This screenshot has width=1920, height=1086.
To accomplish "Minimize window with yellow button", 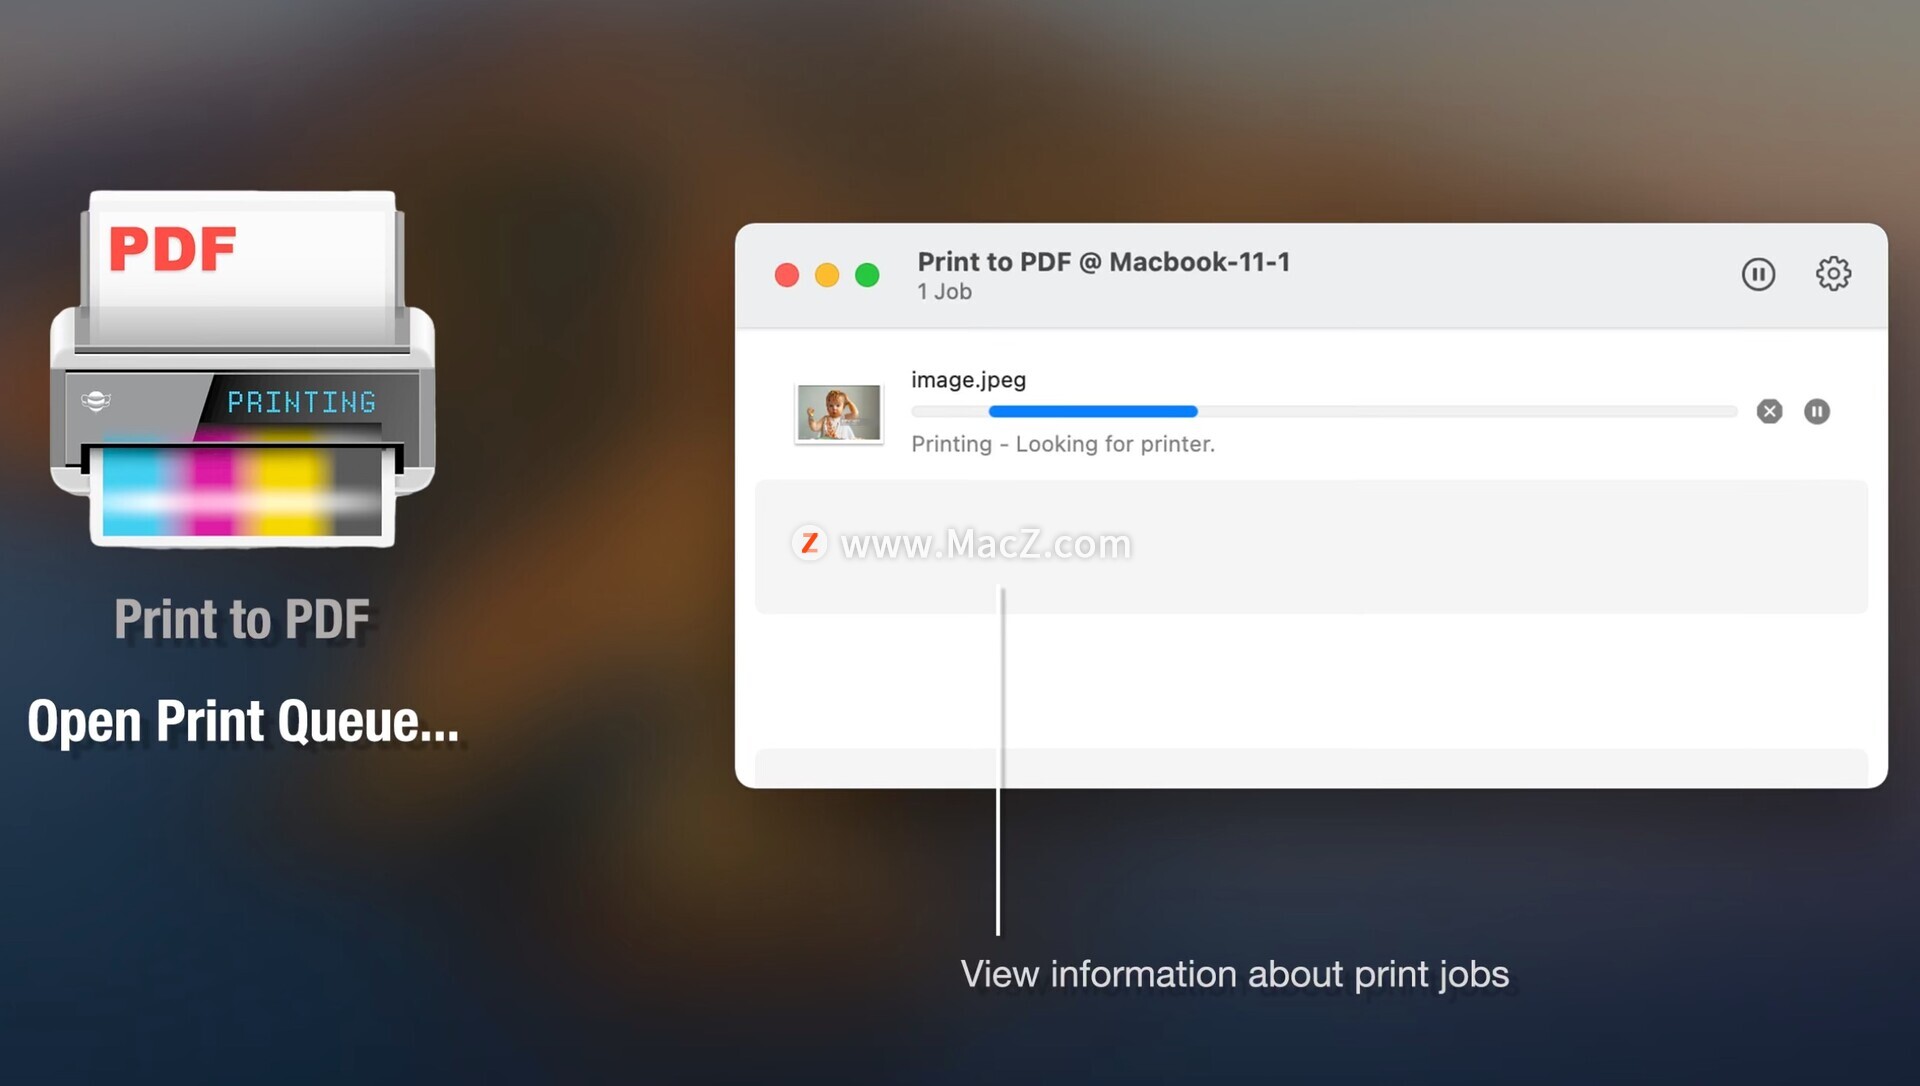I will [x=827, y=275].
